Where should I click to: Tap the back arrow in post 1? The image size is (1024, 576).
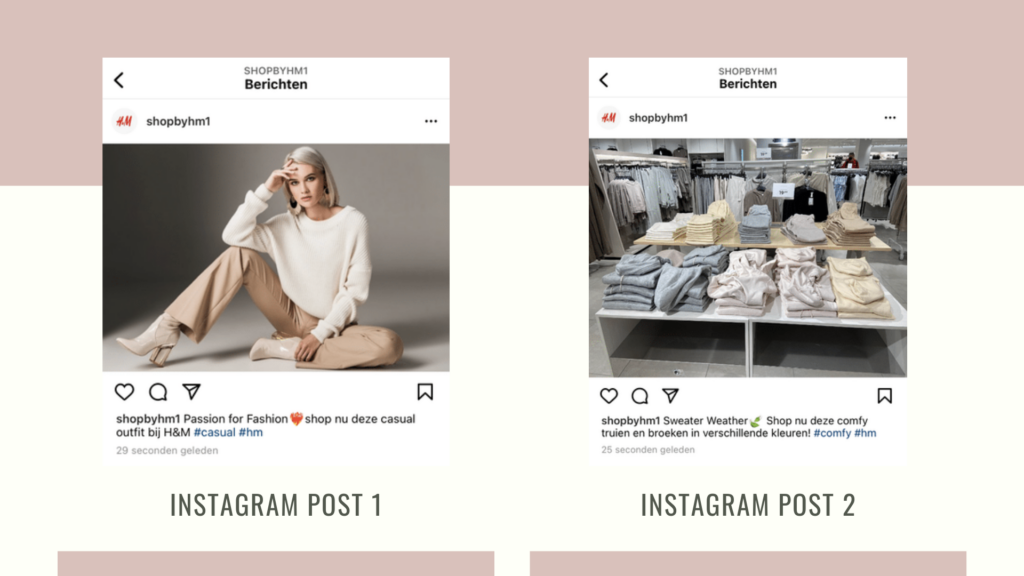click(x=119, y=80)
